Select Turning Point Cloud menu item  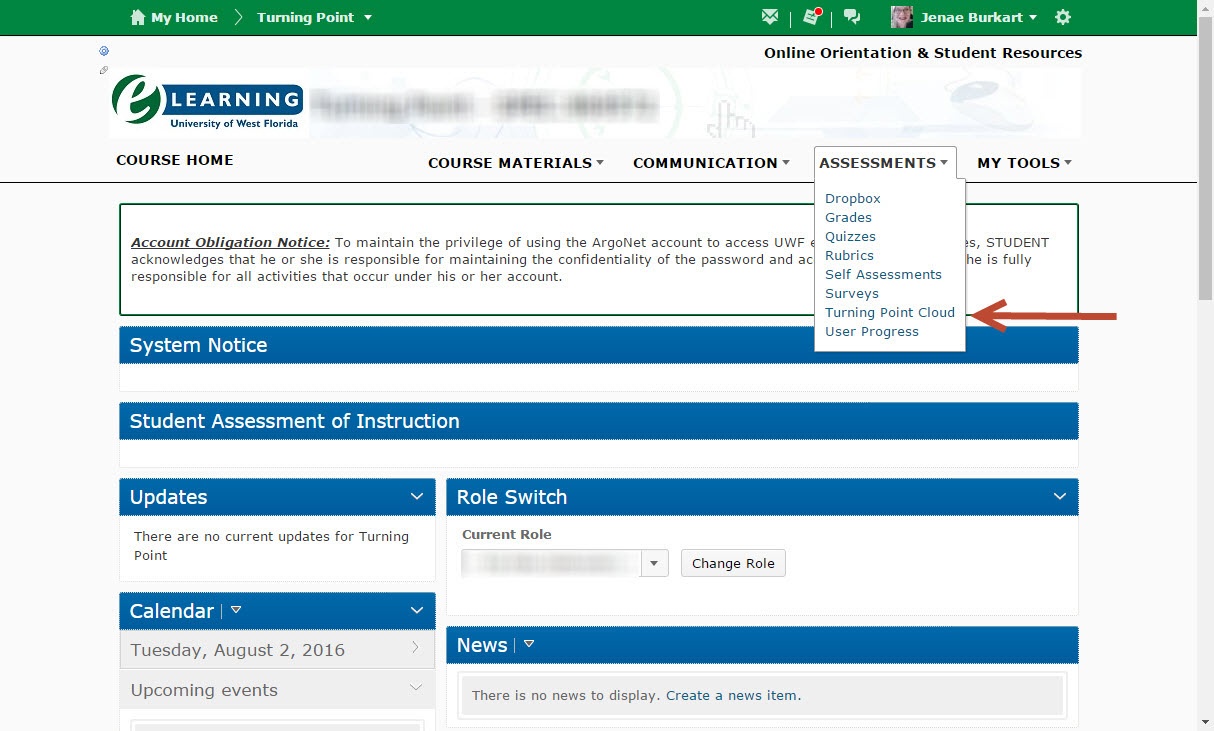click(x=890, y=312)
